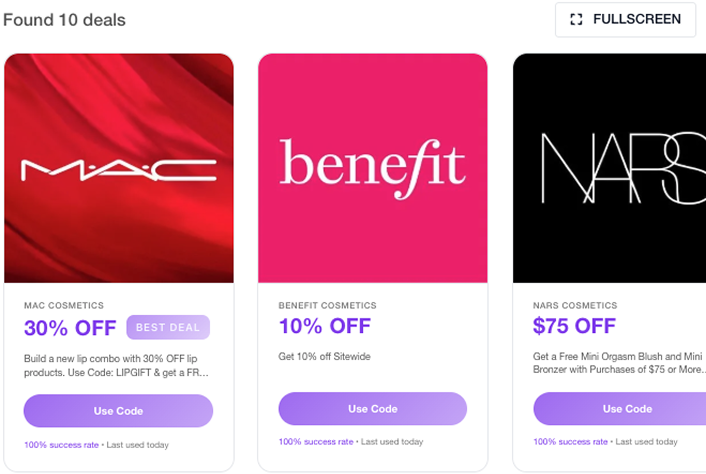The width and height of the screenshot is (706, 474).
Task: Use Code for MAC Cosmetics deal
Action: click(118, 411)
